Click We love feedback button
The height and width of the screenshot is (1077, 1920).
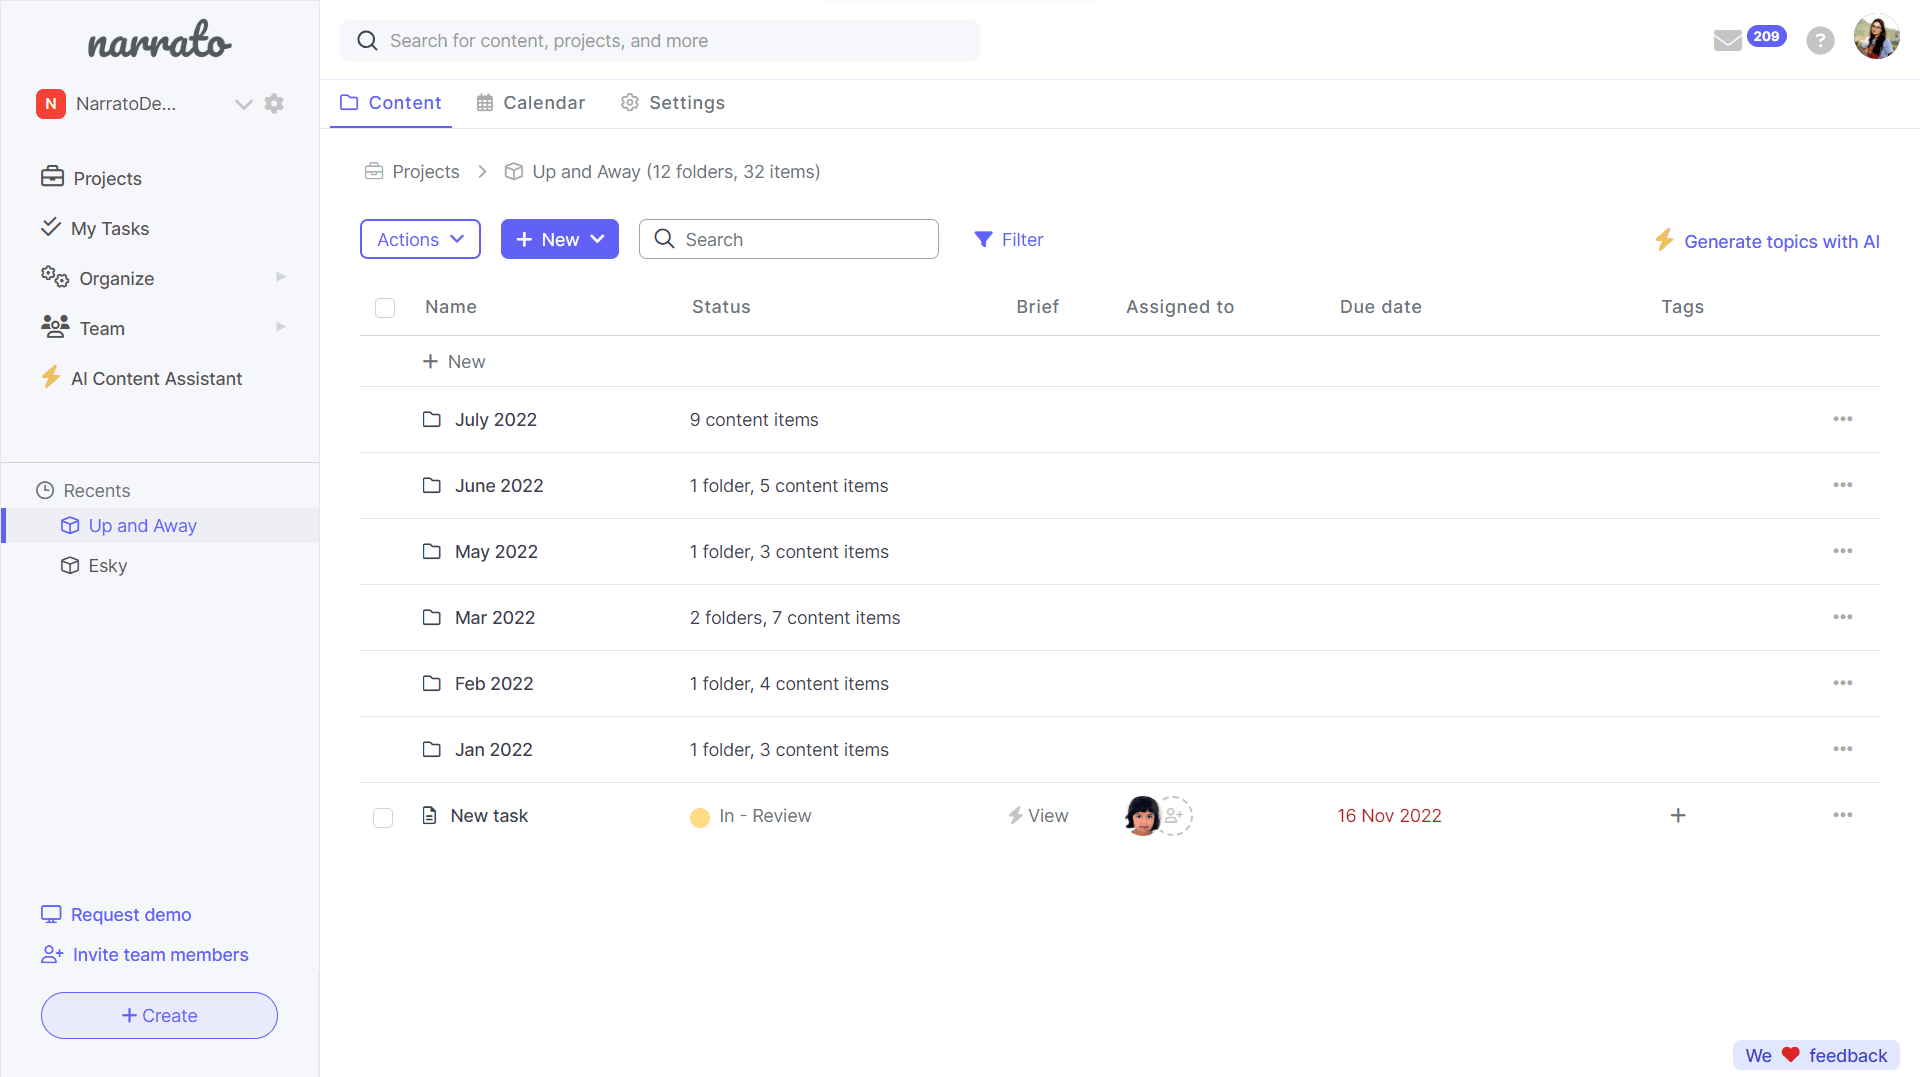coord(1816,1055)
